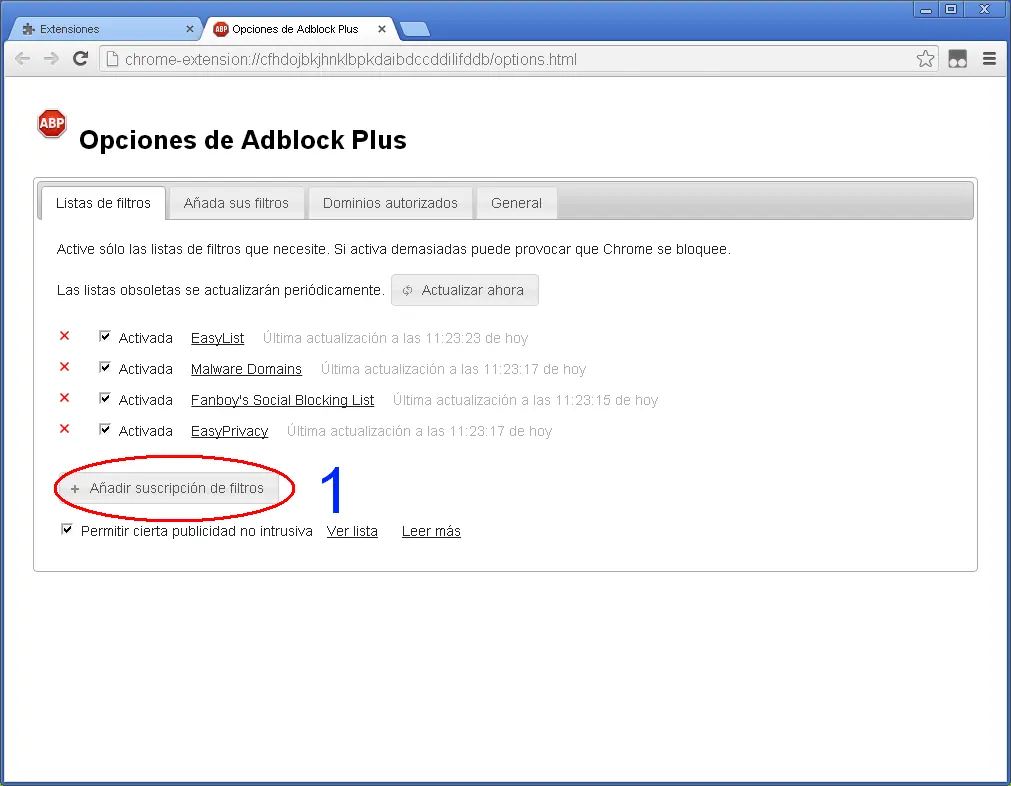Click the page icon in the address bar

[112, 59]
